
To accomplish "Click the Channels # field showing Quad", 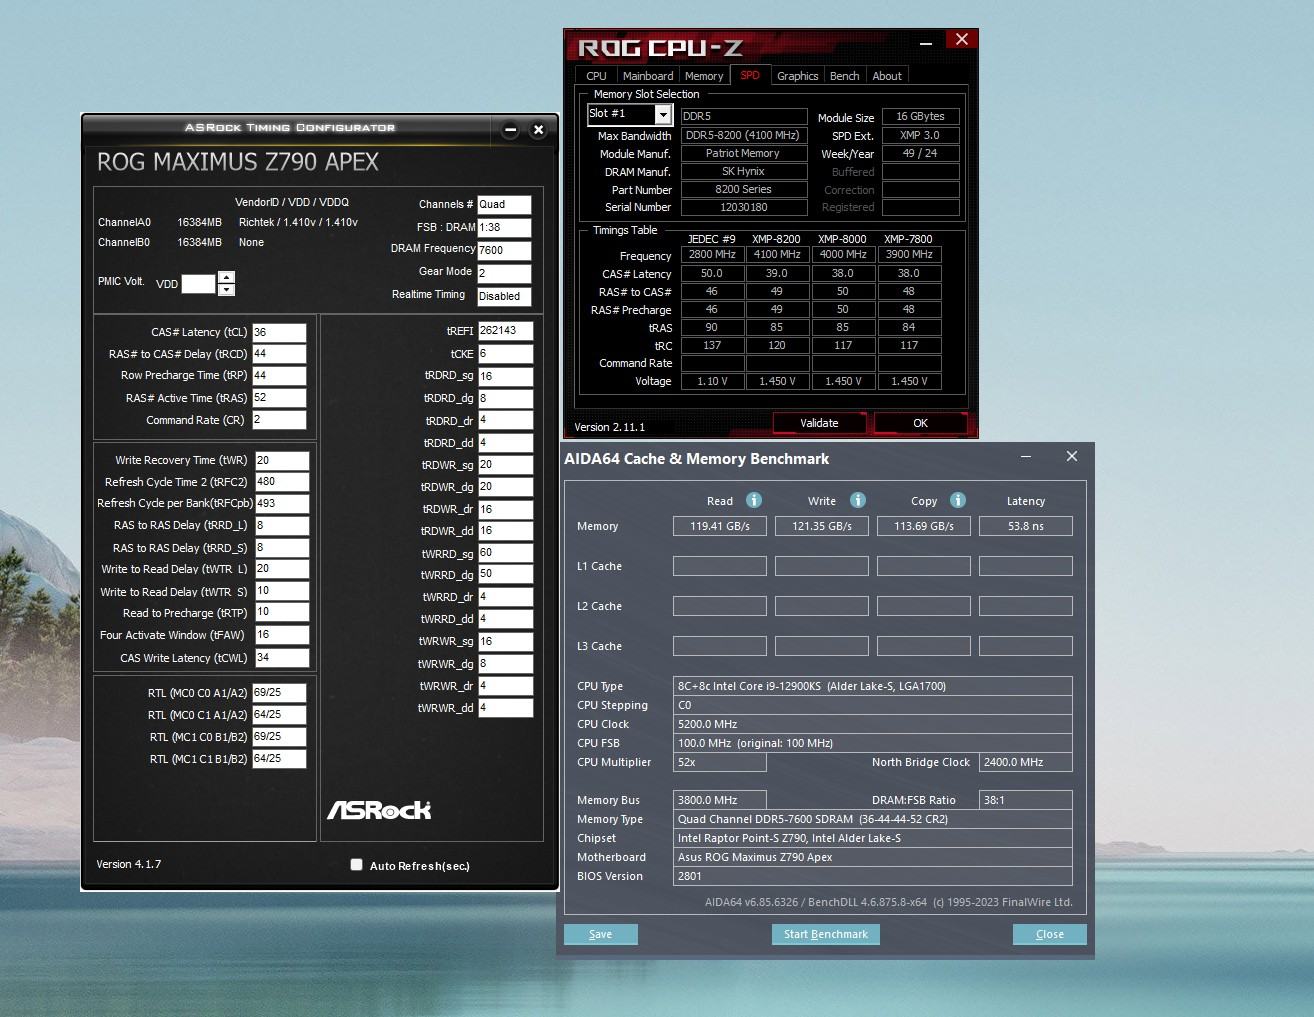I will point(504,204).
